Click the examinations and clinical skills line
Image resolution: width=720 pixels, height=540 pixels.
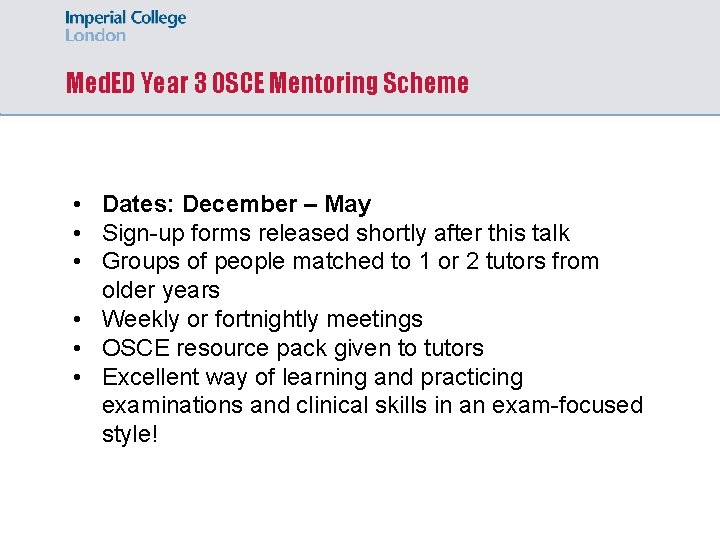tap(372, 405)
